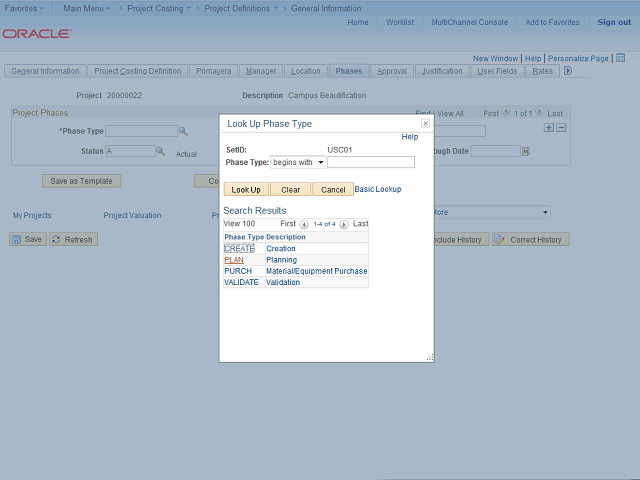Click View 100 in search results
The image size is (640, 480).
pos(240,224)
